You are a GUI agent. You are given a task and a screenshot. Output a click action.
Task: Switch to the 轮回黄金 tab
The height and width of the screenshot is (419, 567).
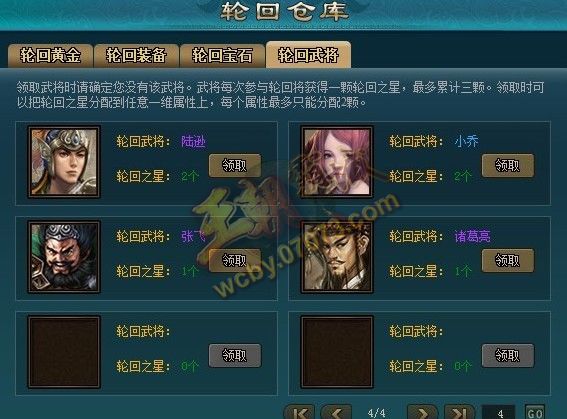50,56
